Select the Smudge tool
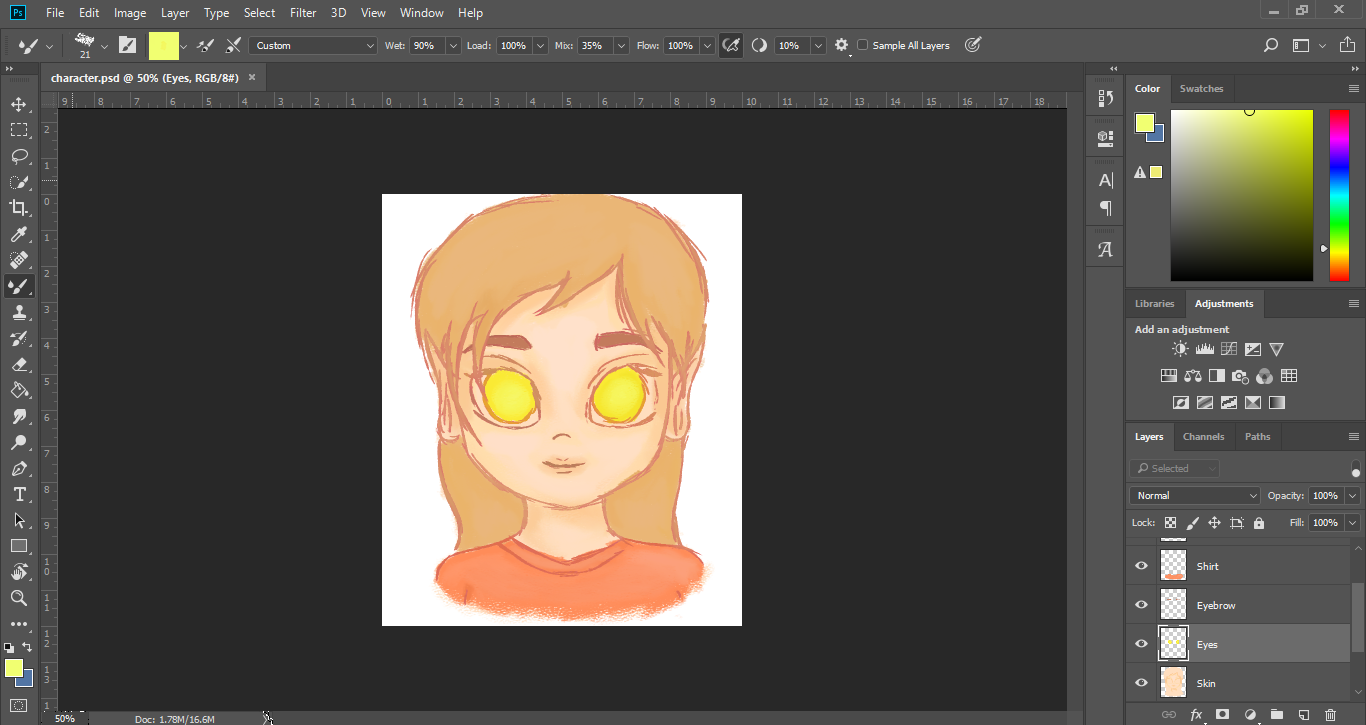The image size is (1366, 725). coord(19,416)
